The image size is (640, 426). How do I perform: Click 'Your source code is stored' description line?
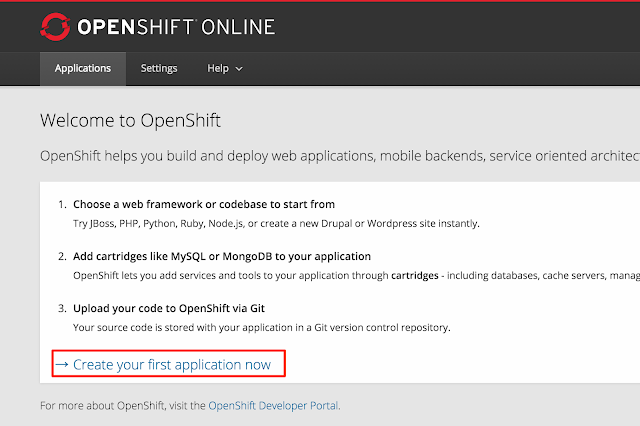pos(262,328)
